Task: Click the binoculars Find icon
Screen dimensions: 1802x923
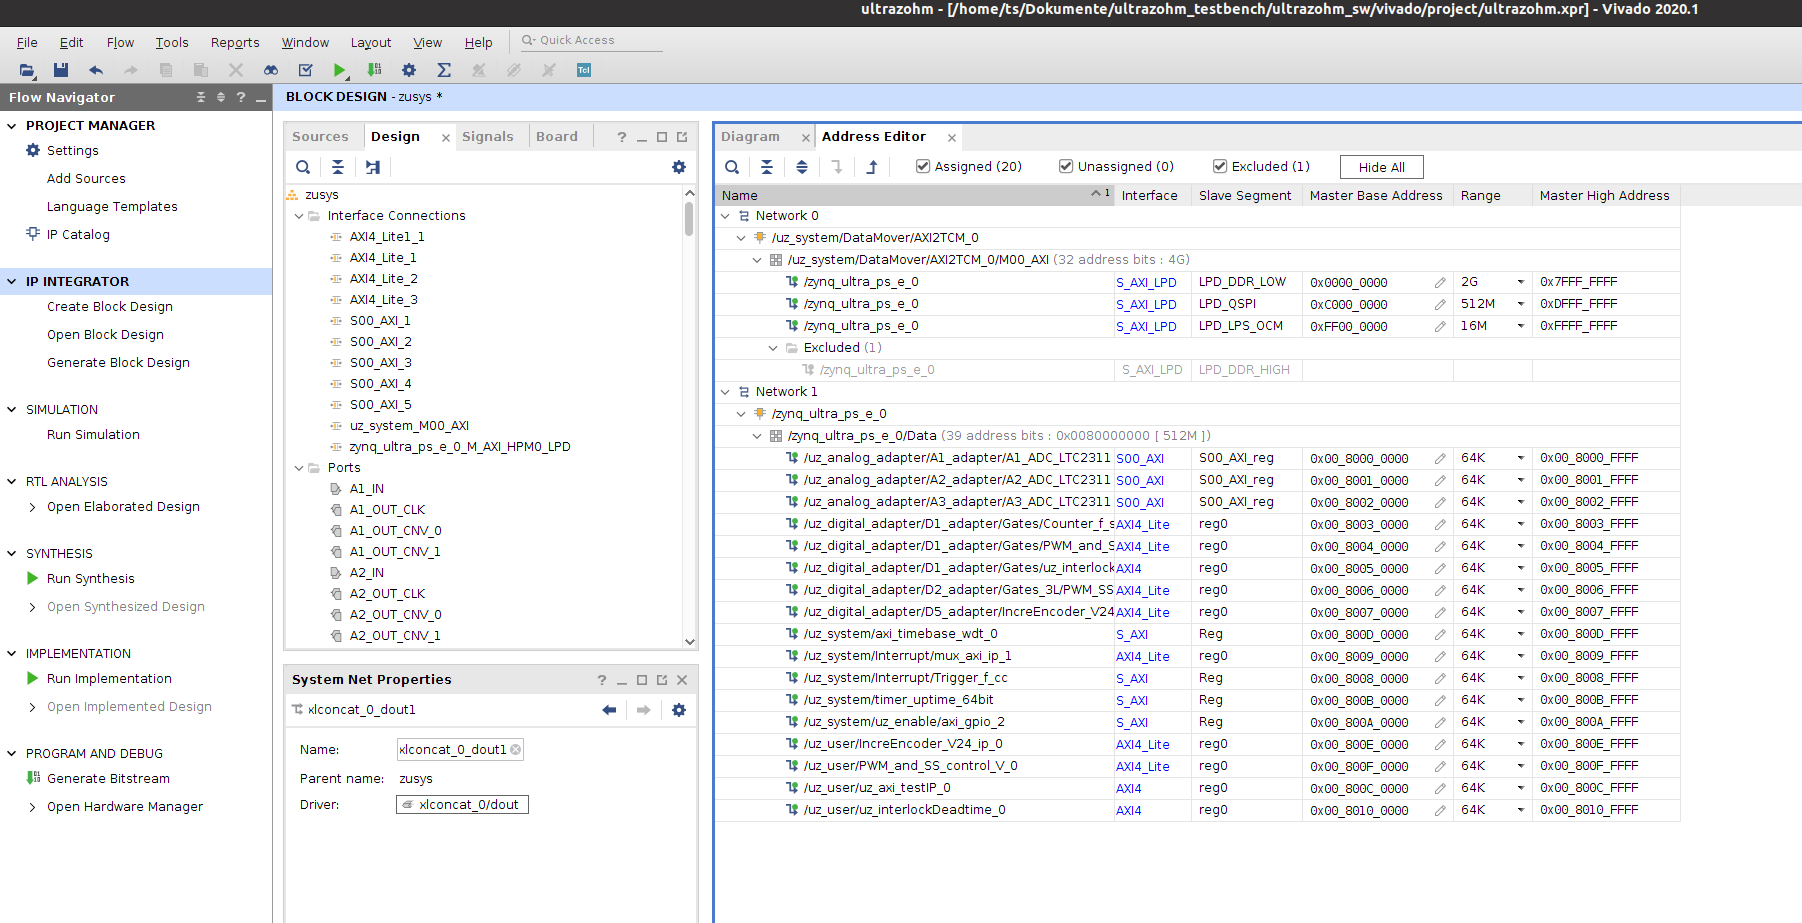Action: coord(271,70)
